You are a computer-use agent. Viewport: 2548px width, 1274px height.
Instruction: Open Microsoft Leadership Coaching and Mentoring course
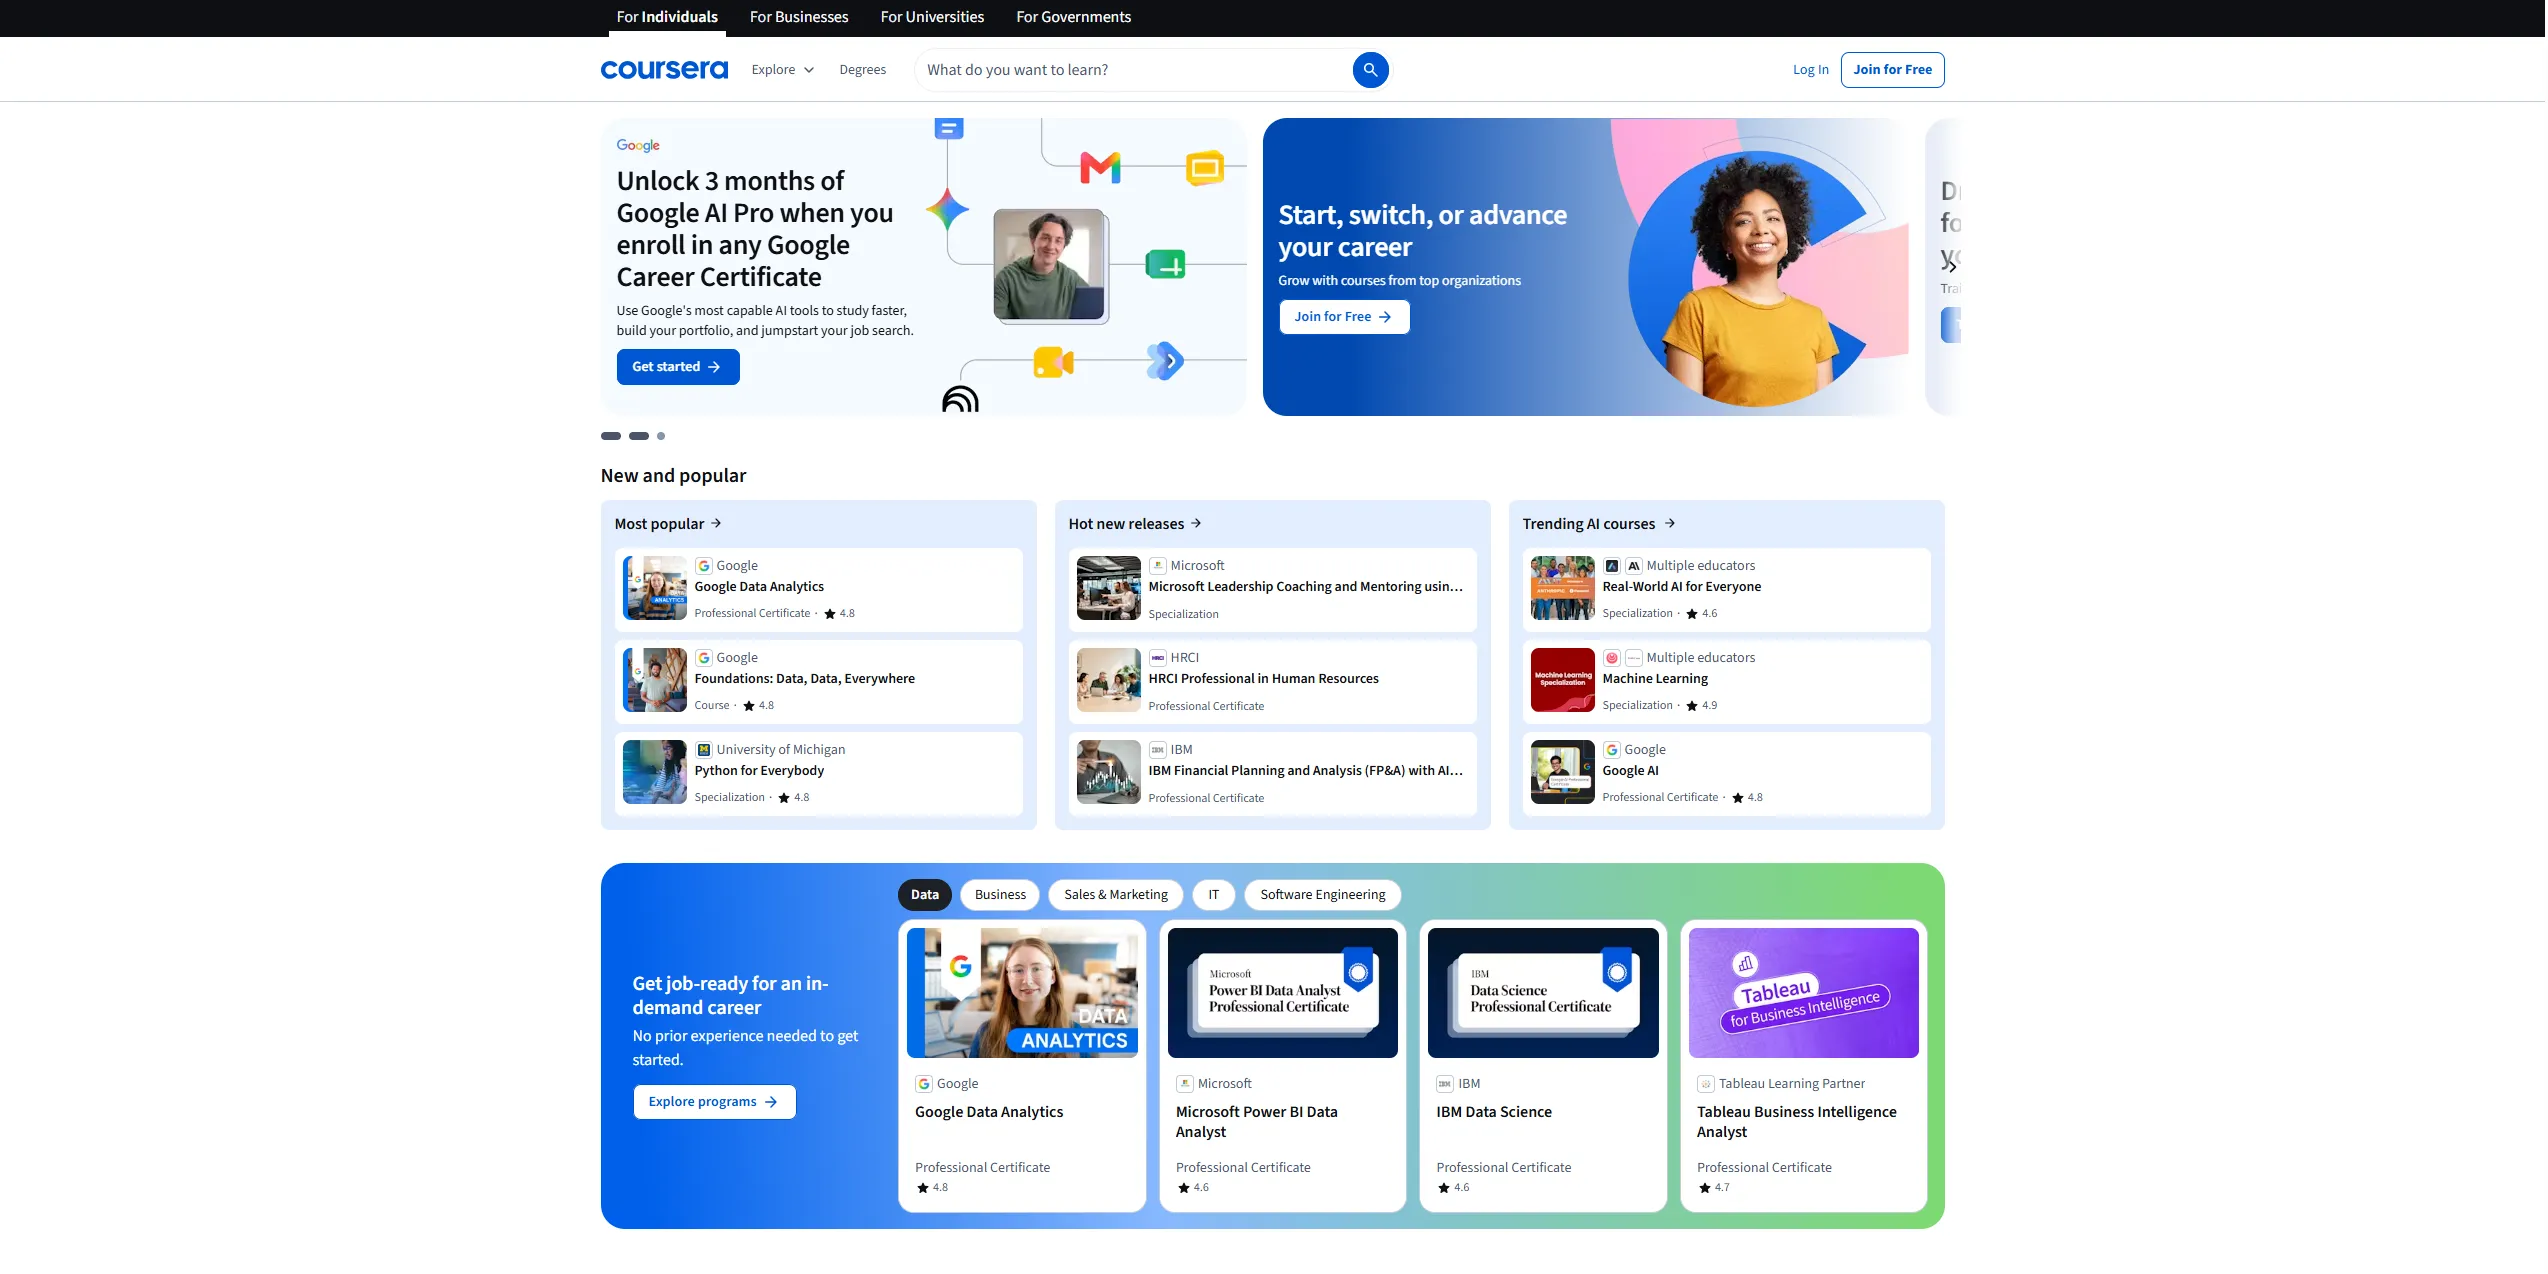1272,589
